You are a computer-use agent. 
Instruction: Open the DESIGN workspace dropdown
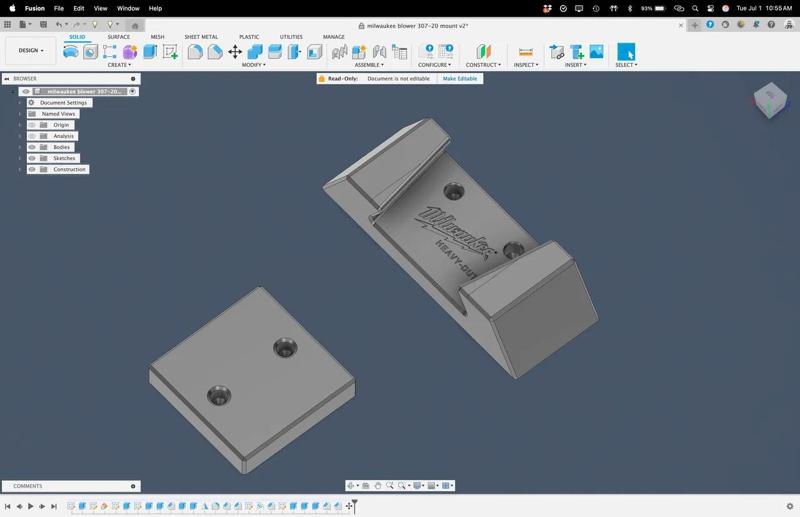pyautogui.click(x=30, y=50)
